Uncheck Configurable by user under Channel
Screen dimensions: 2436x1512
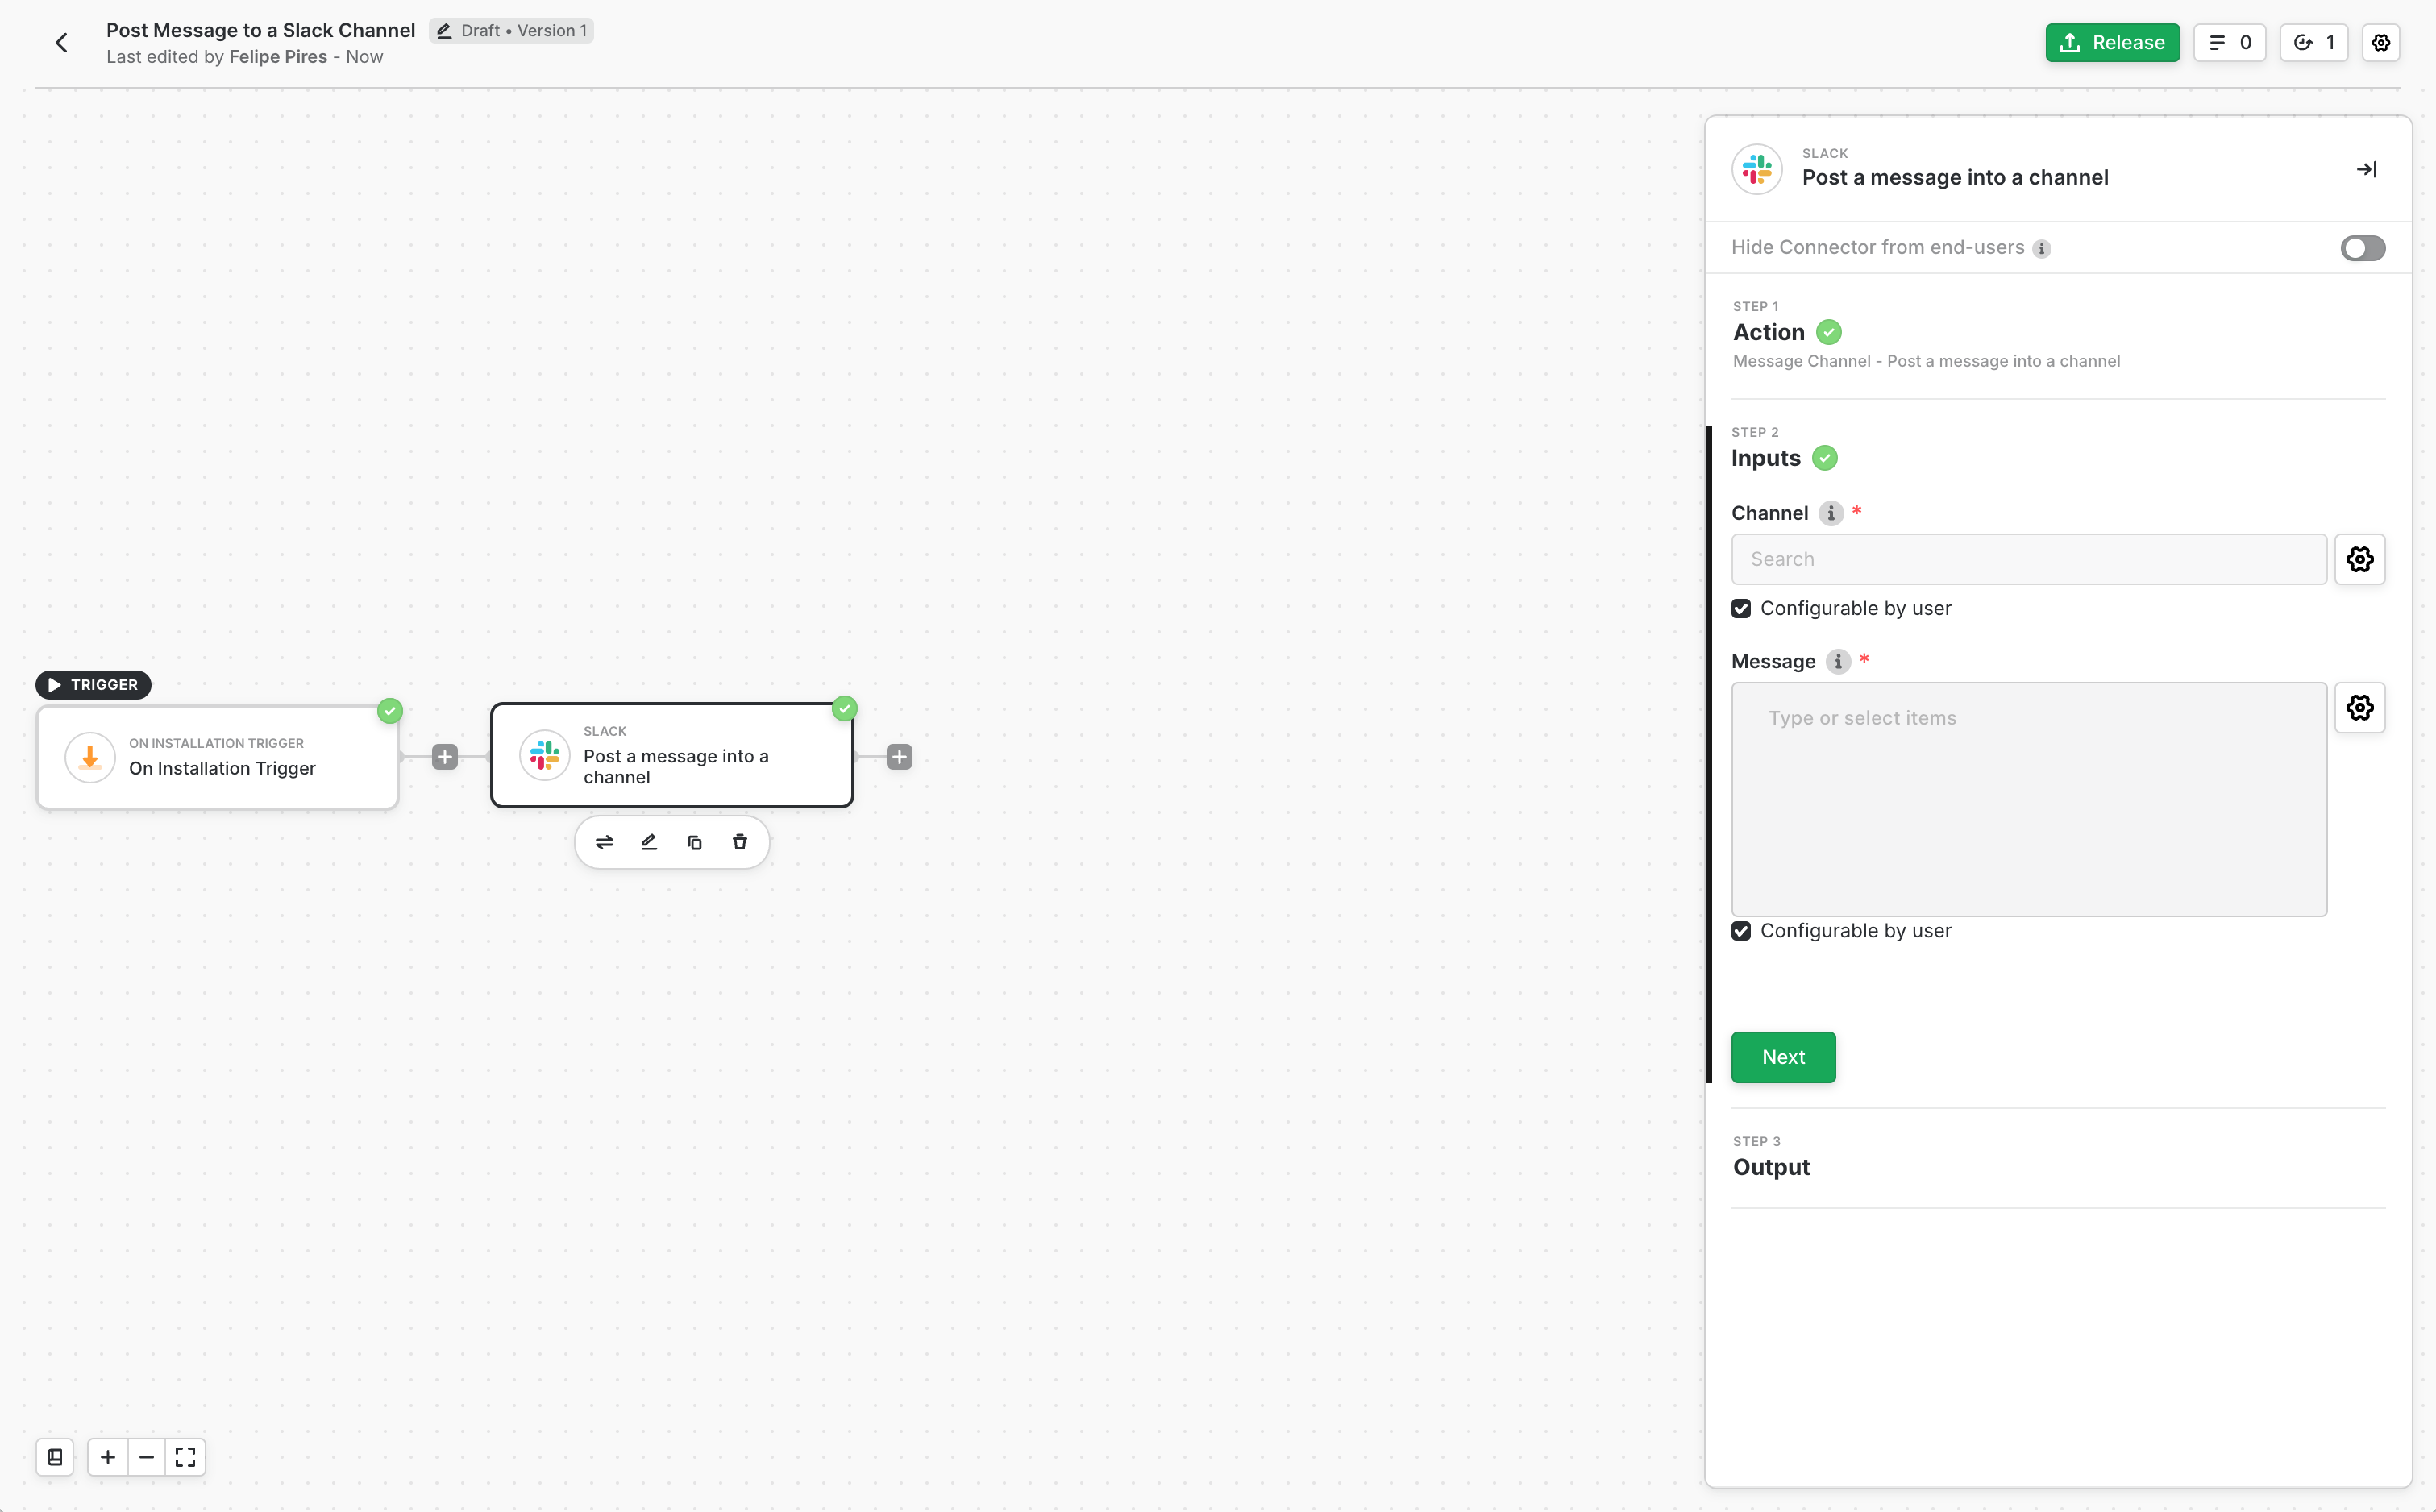coord(1741,609)
